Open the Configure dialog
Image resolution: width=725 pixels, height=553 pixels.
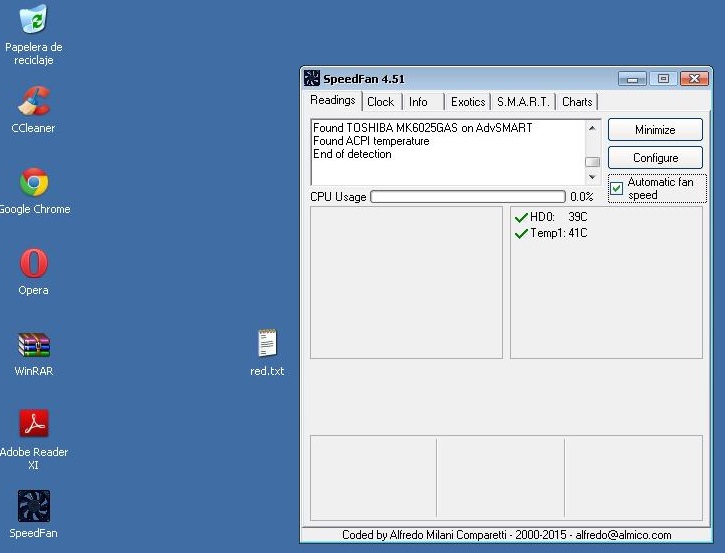click(655, 158)
